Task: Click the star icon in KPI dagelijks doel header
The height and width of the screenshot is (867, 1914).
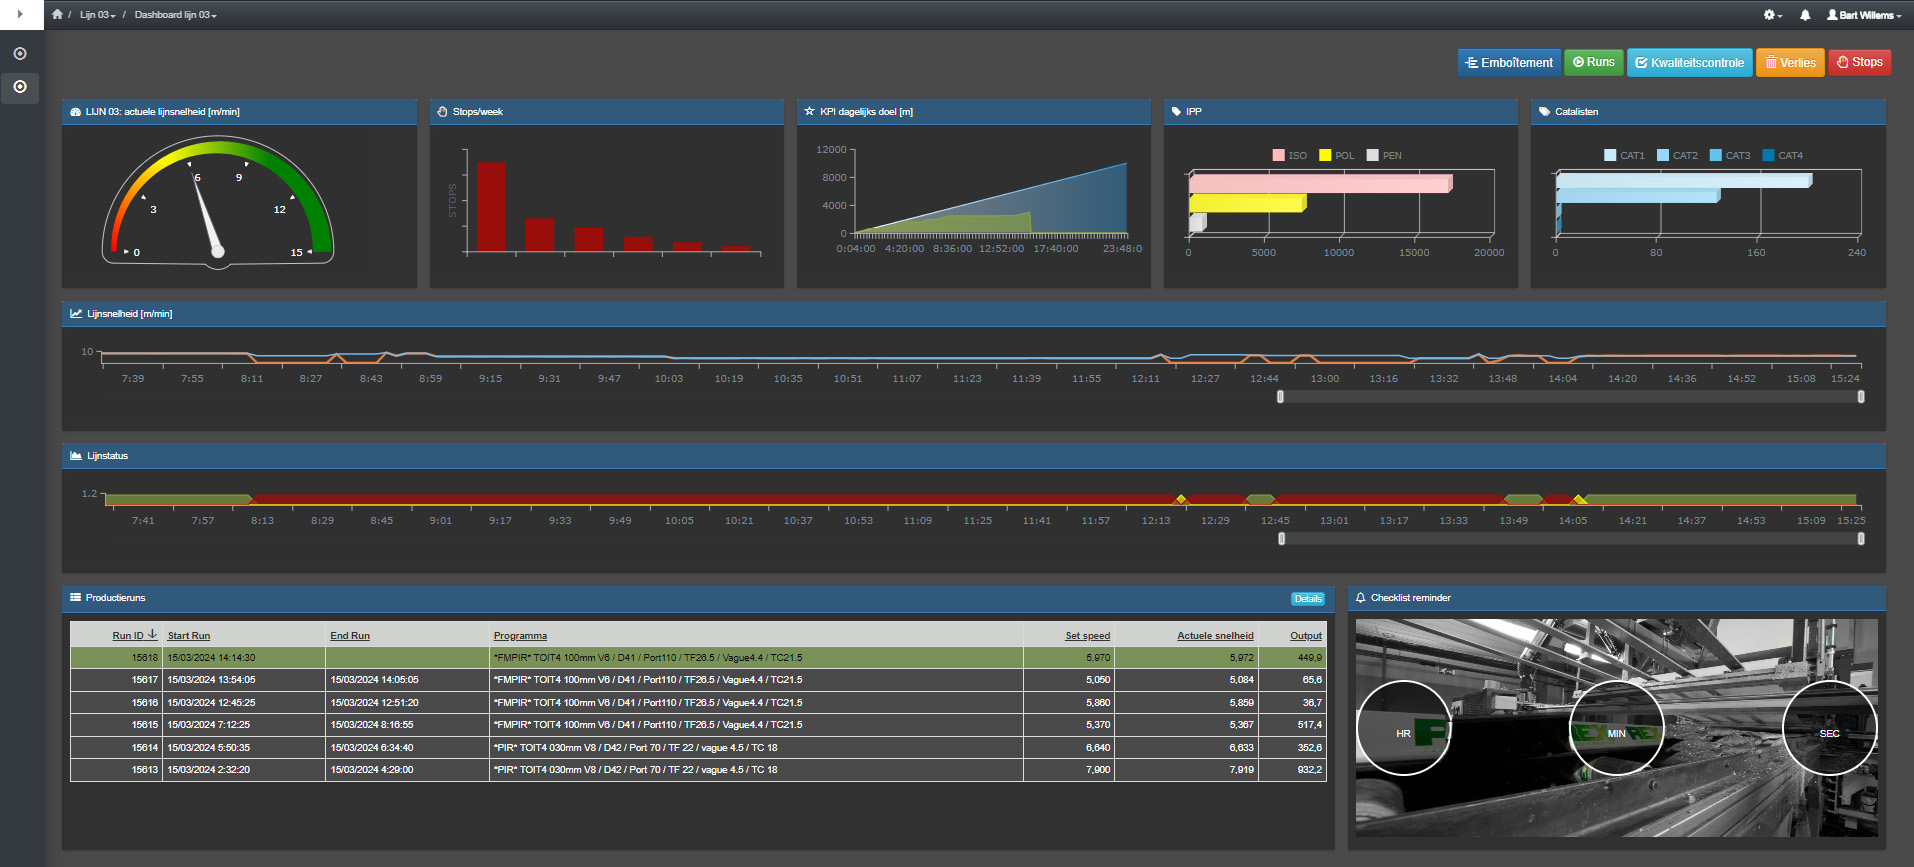Action: pos(809,111)
